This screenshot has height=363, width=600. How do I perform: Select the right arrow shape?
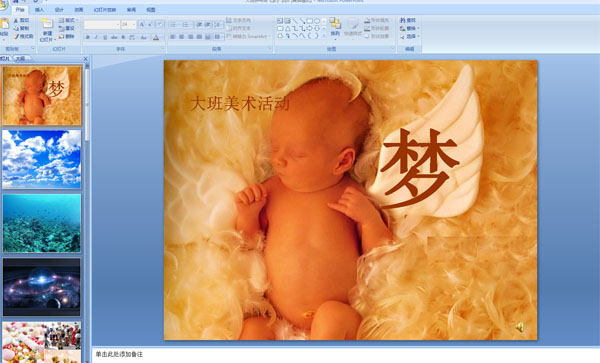(310, 28)
